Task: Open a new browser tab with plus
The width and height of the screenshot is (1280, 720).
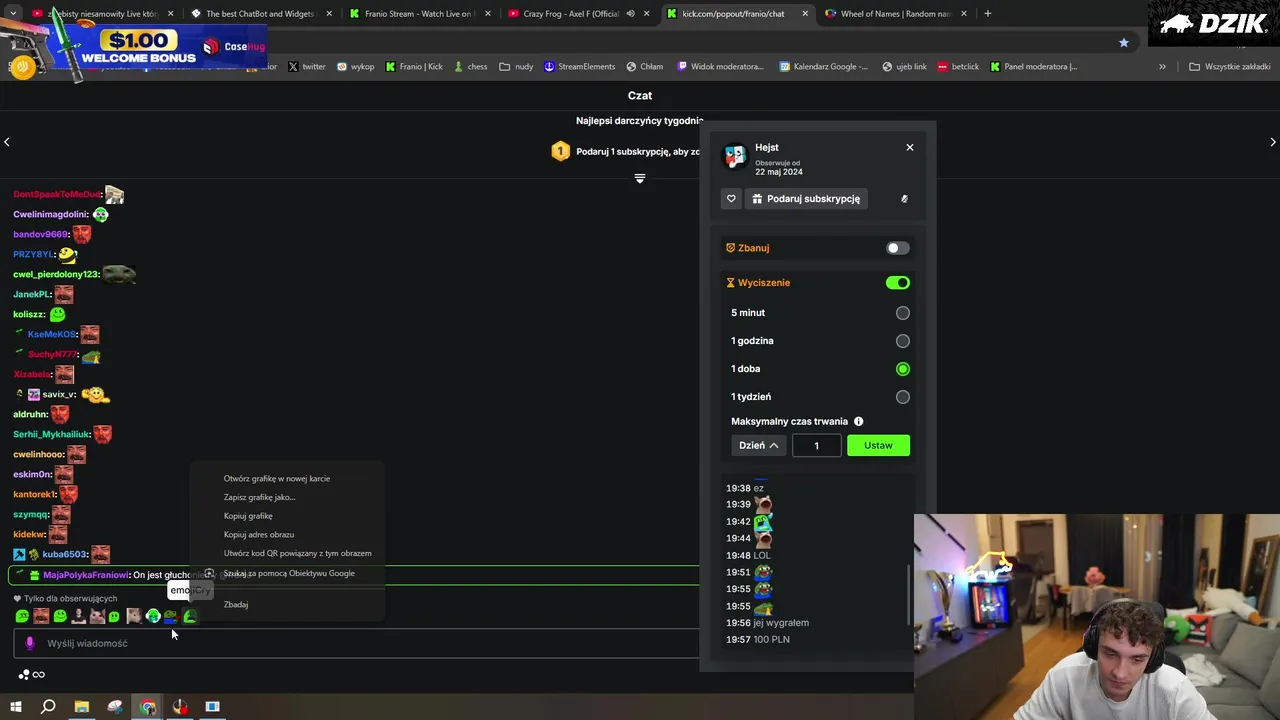Action: (x=988, y=14)
